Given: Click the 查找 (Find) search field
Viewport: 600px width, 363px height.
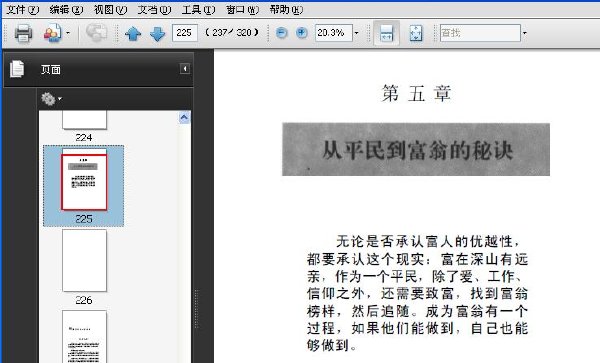Looking at the screenshot, I should (x=480, y=33).
